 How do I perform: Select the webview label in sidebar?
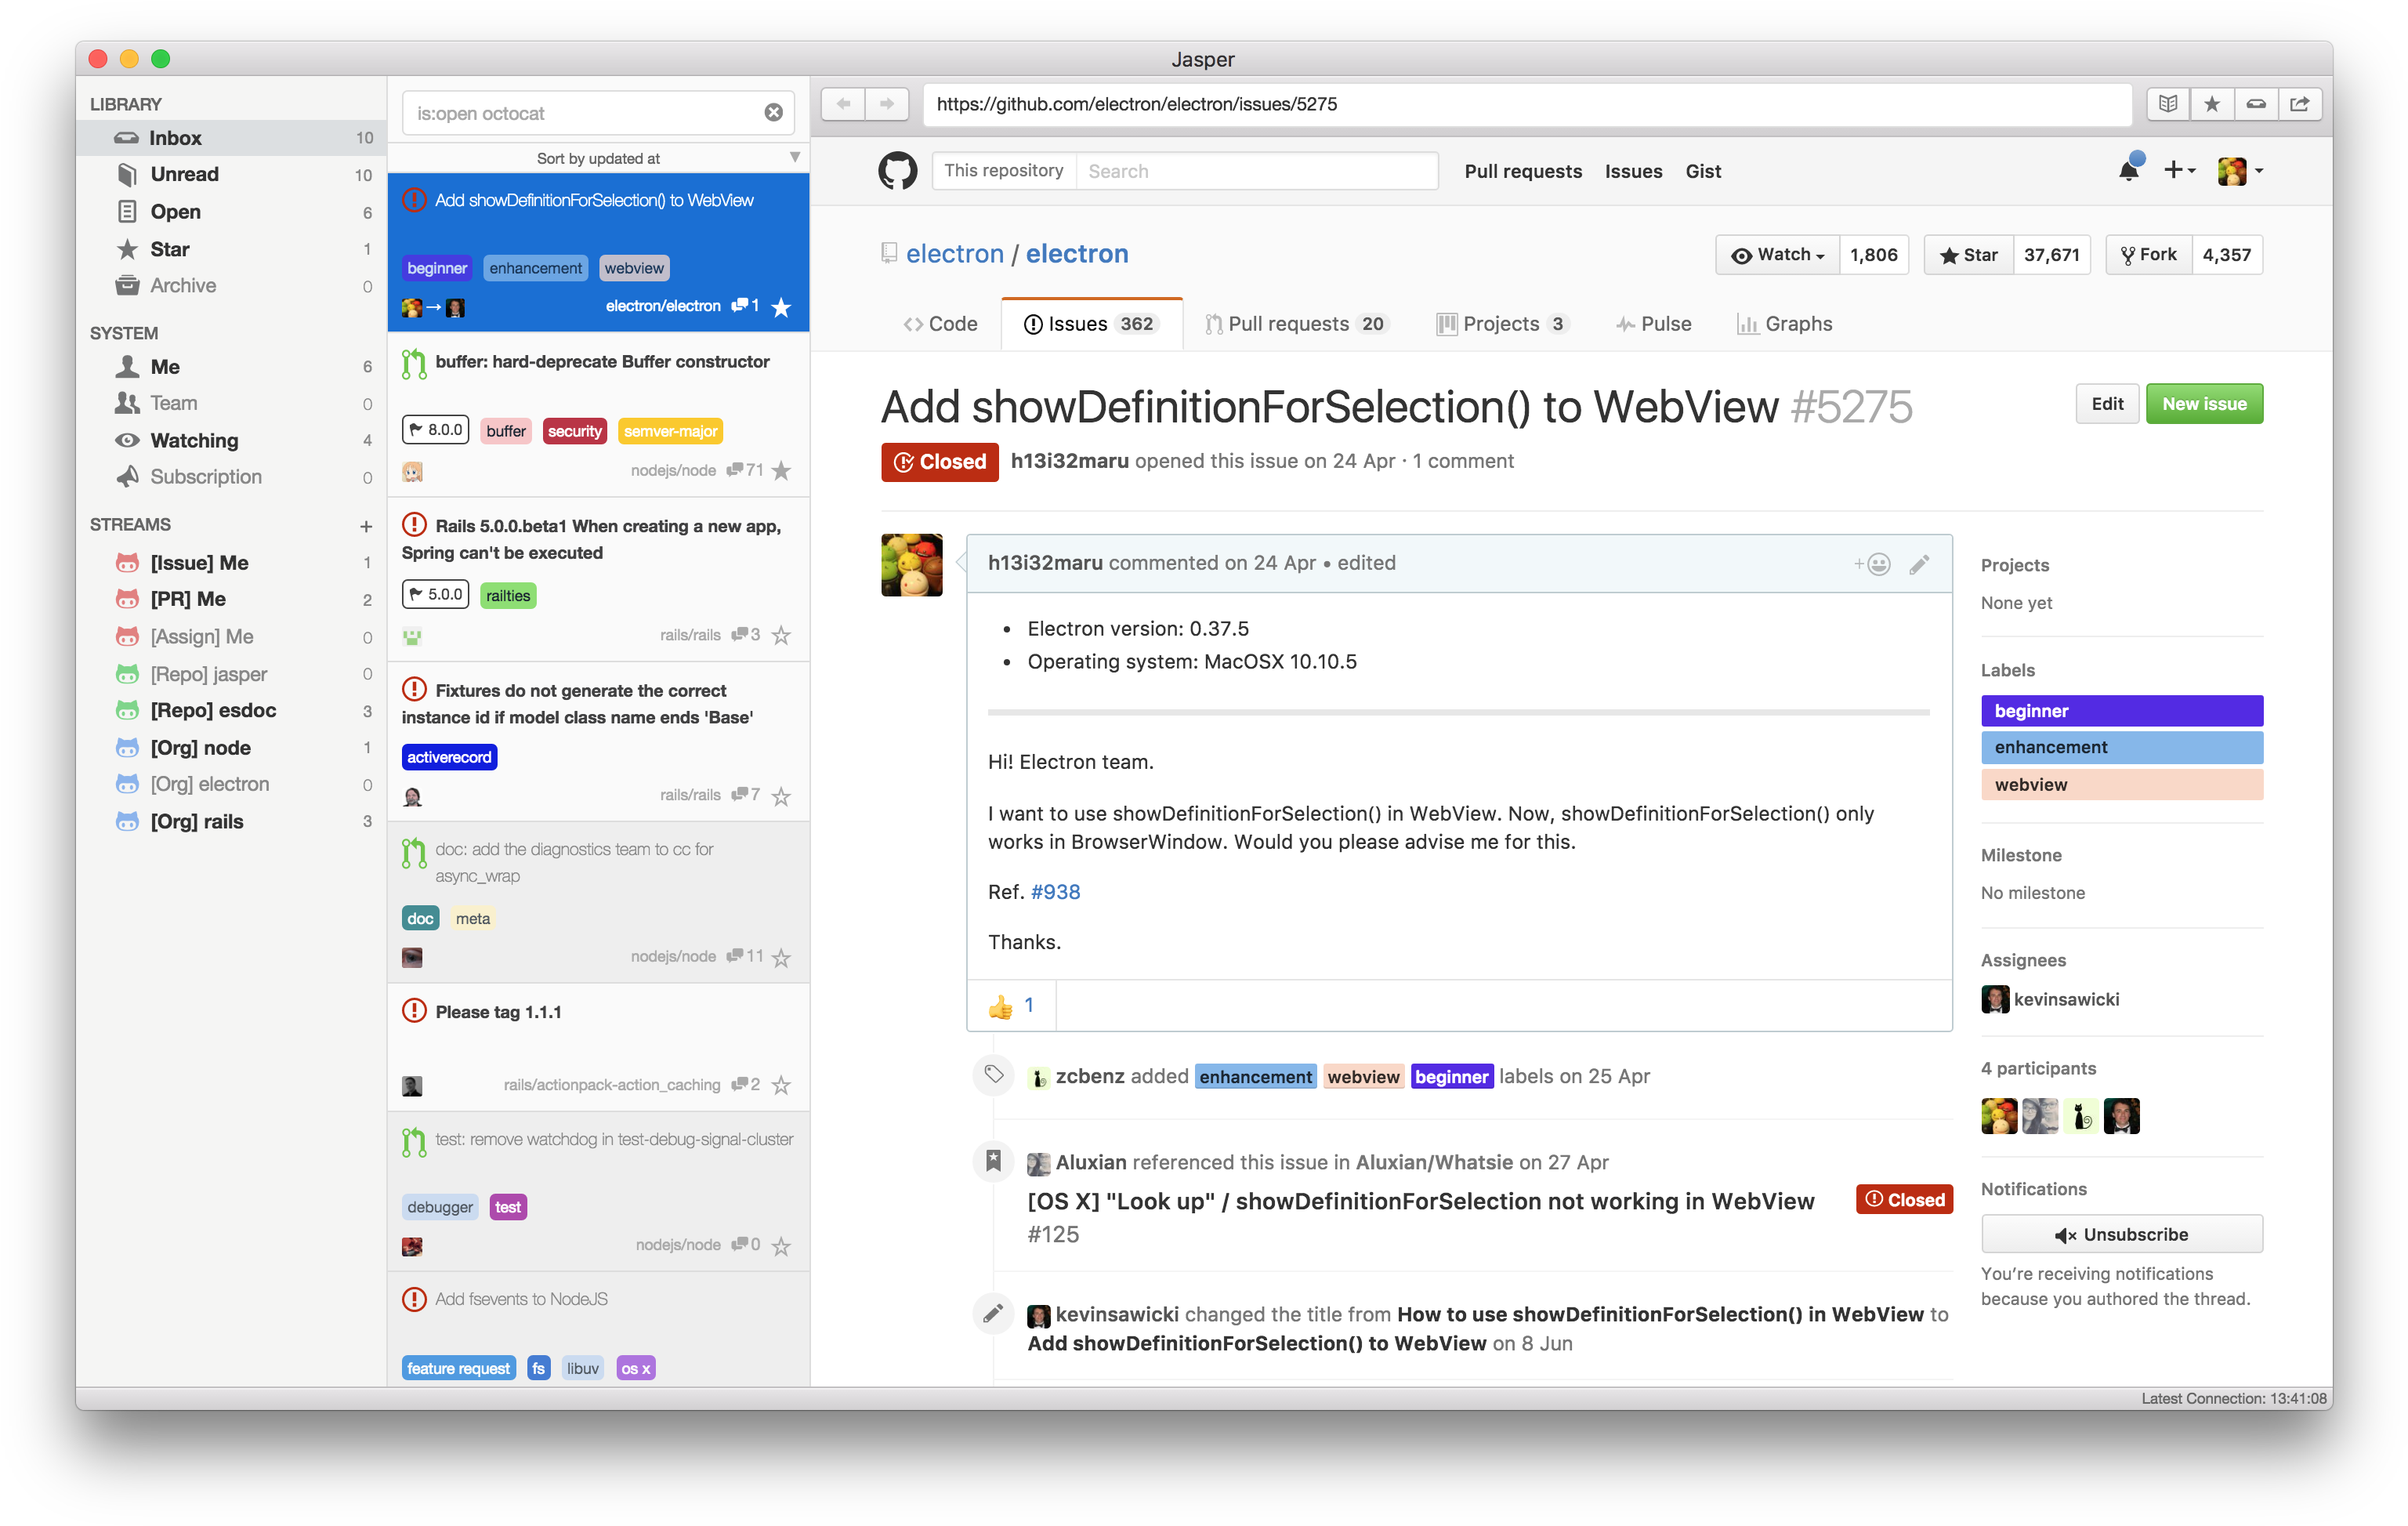[2122, 785]
